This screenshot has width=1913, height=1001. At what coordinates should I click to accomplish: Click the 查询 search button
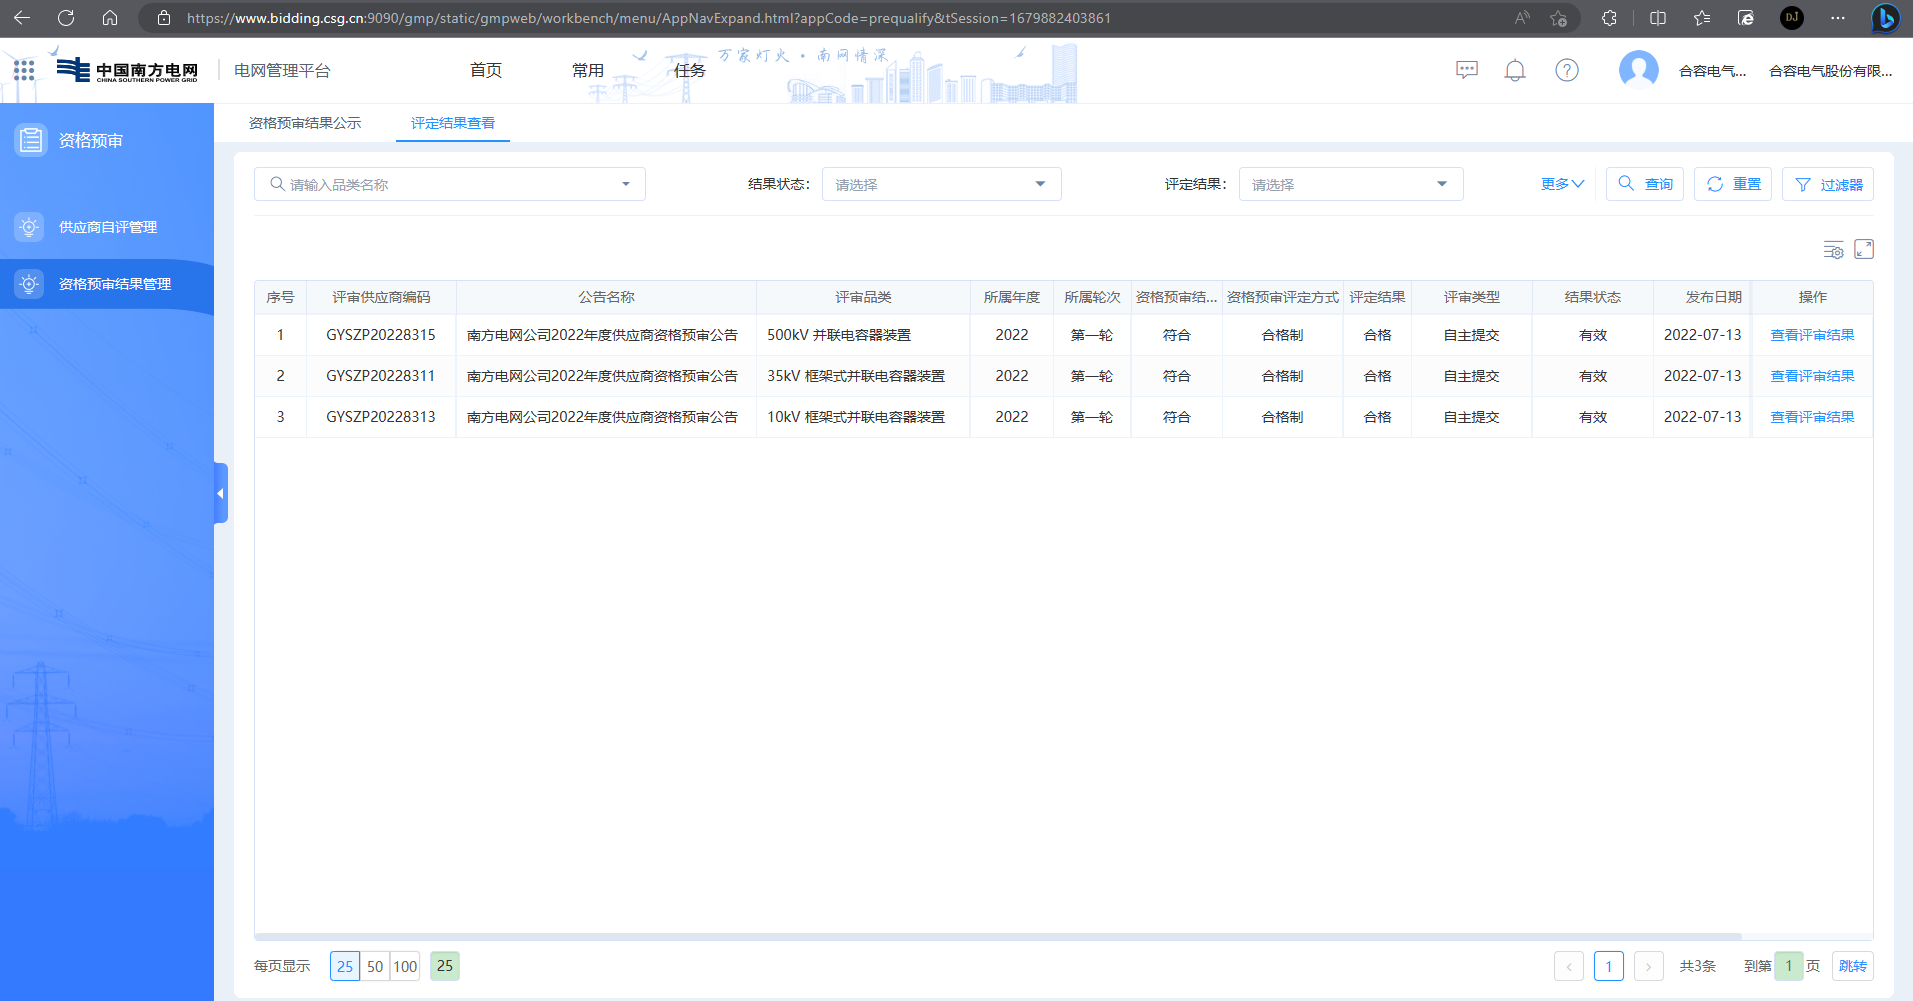(x=1645, y=184)
